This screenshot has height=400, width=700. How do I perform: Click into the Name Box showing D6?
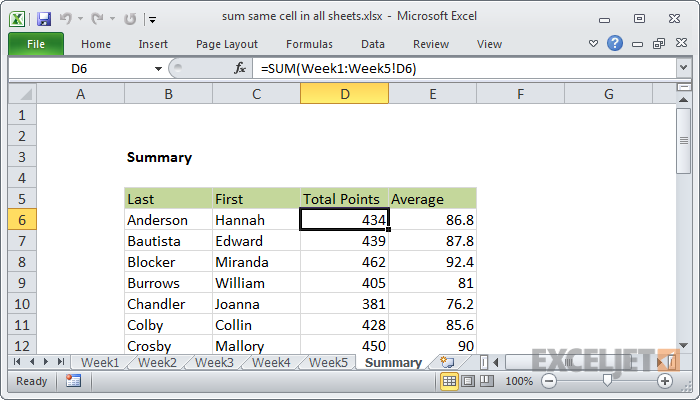click(x=79, y=69)
